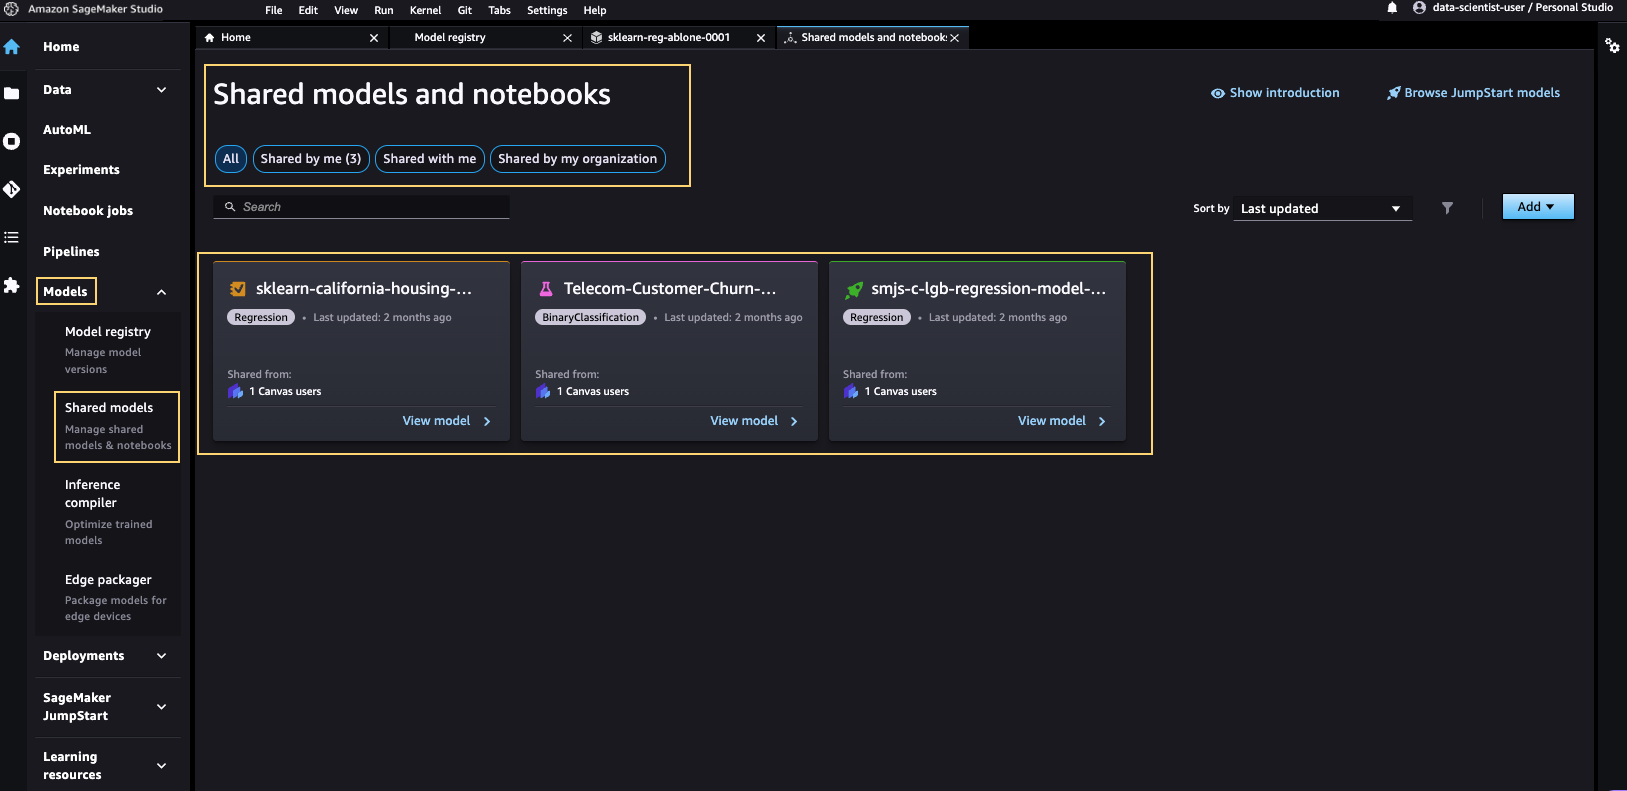The height and width of the screenshot is (791, 1627).
Task: Open the View menu
Action: click(x=346, y=10)
